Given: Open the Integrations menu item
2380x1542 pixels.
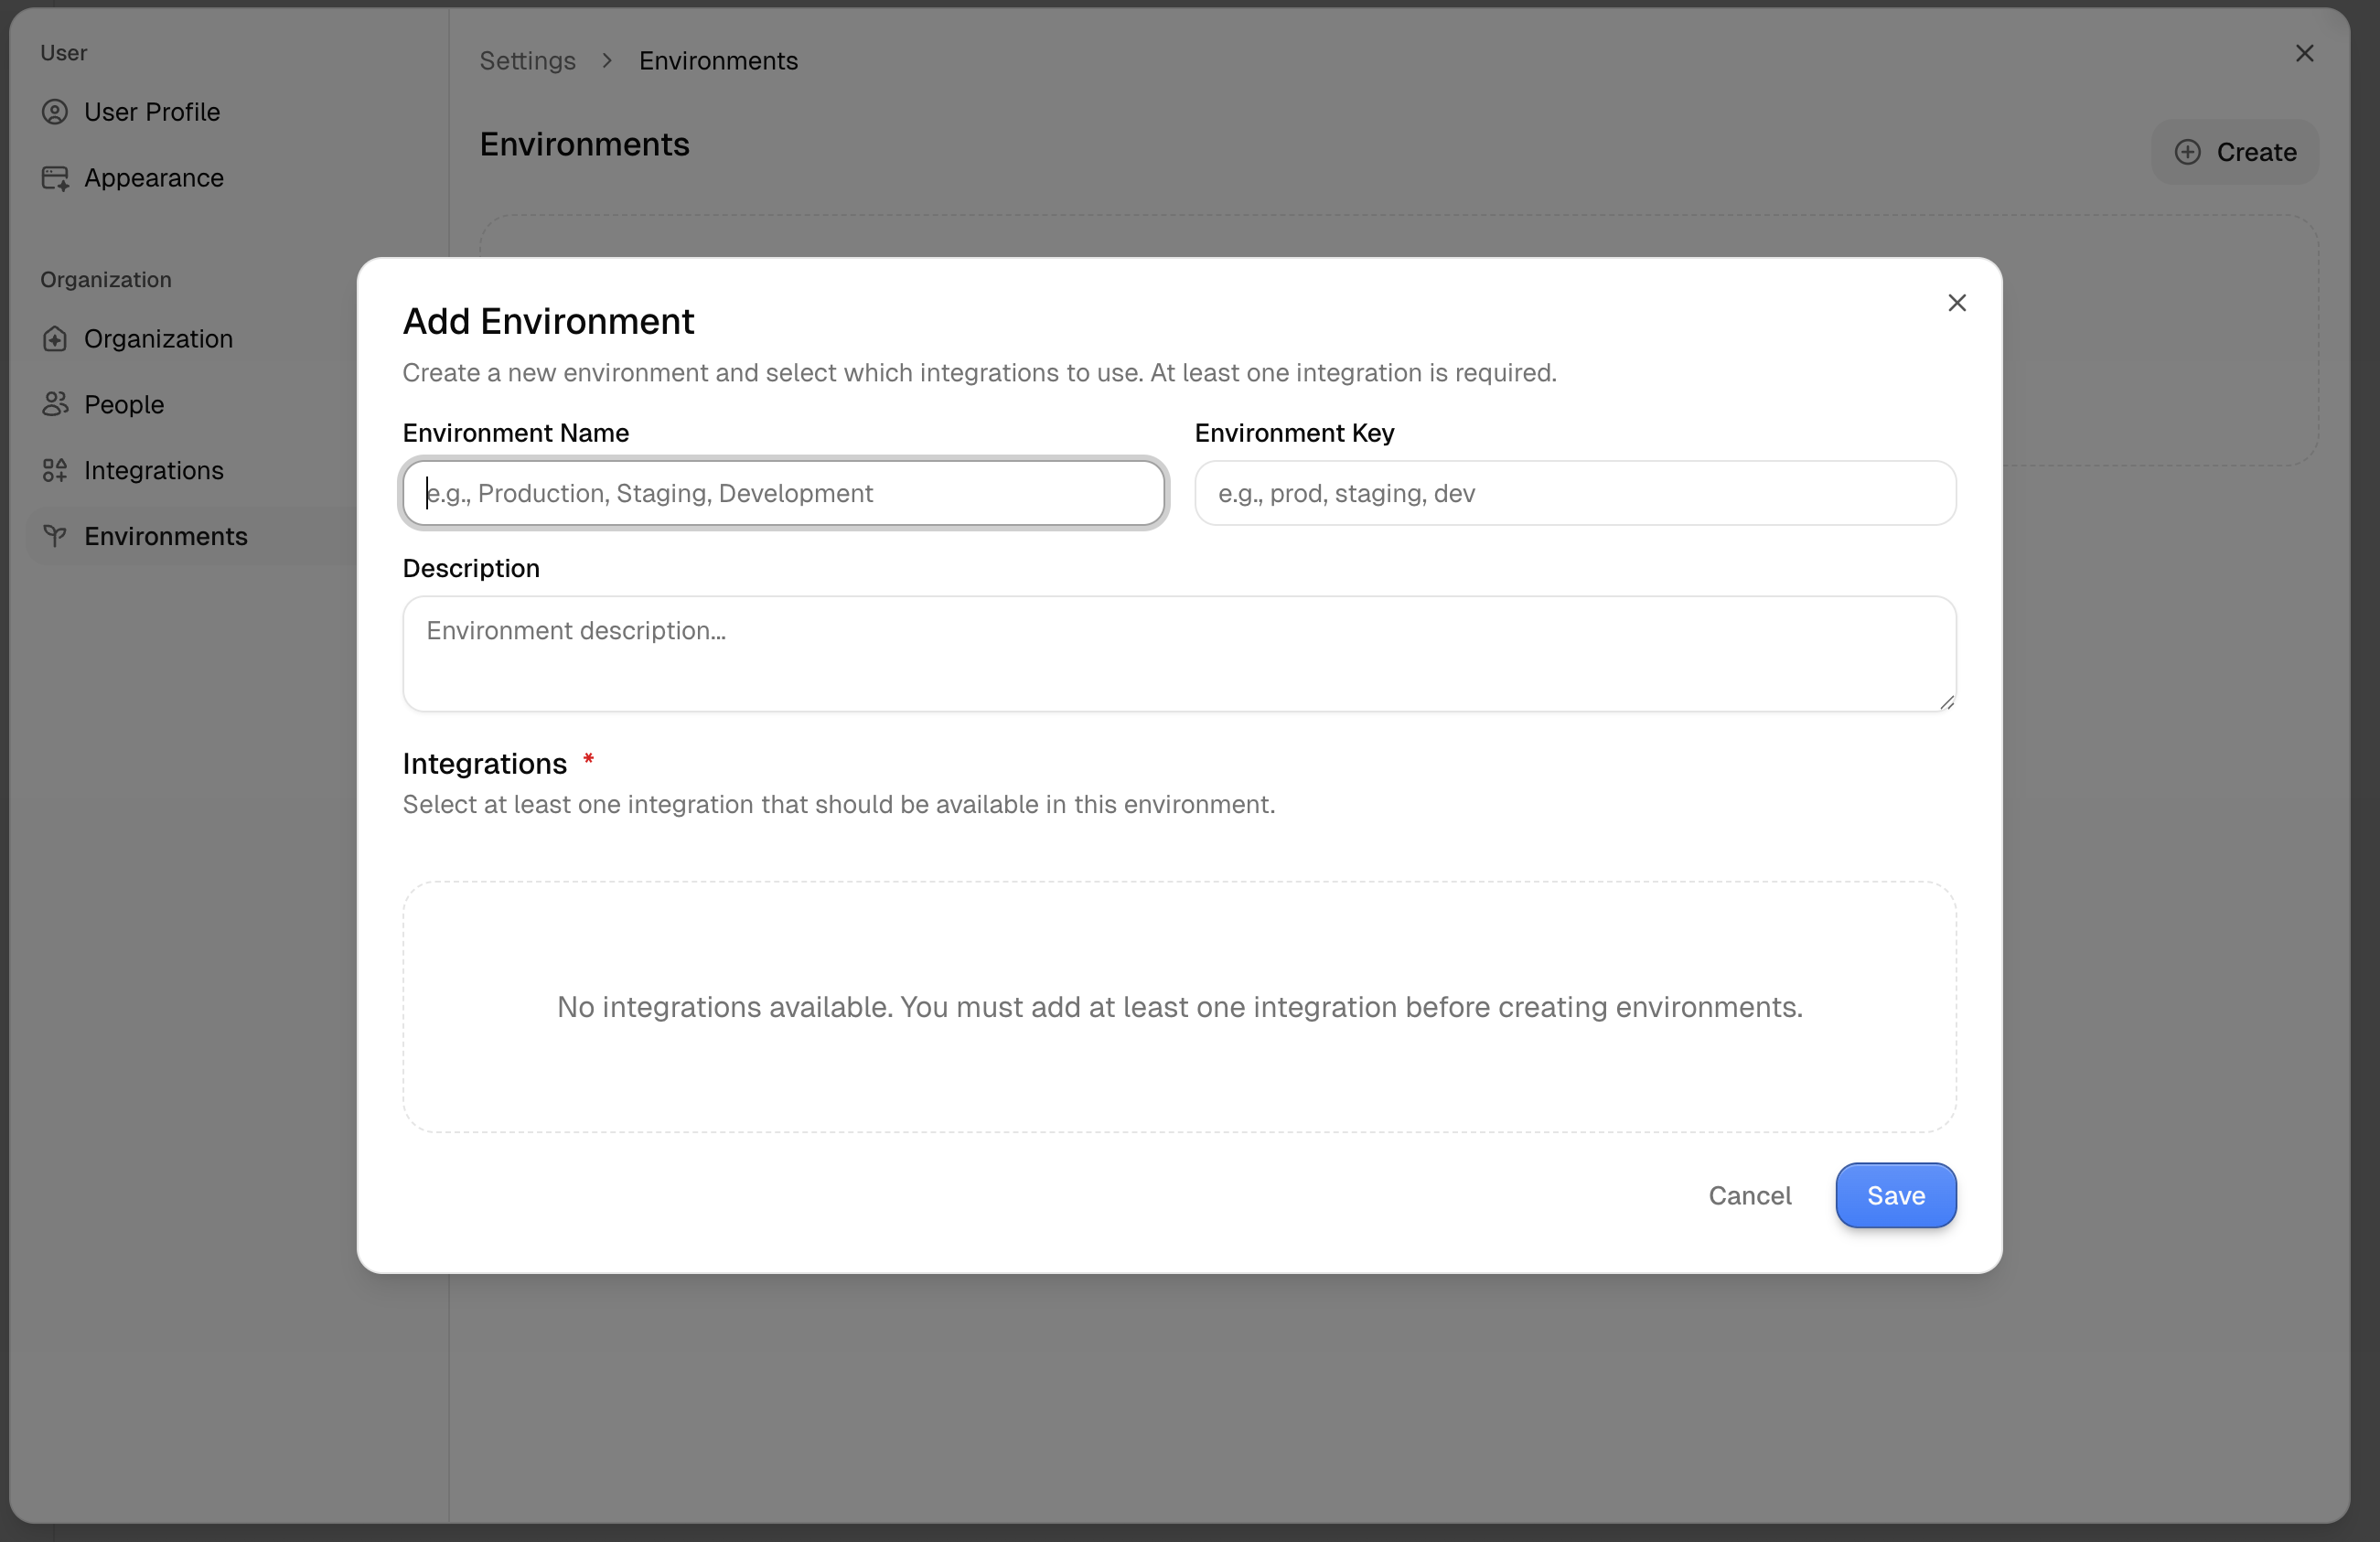Looking at the screenshot, I should [153, 470].
